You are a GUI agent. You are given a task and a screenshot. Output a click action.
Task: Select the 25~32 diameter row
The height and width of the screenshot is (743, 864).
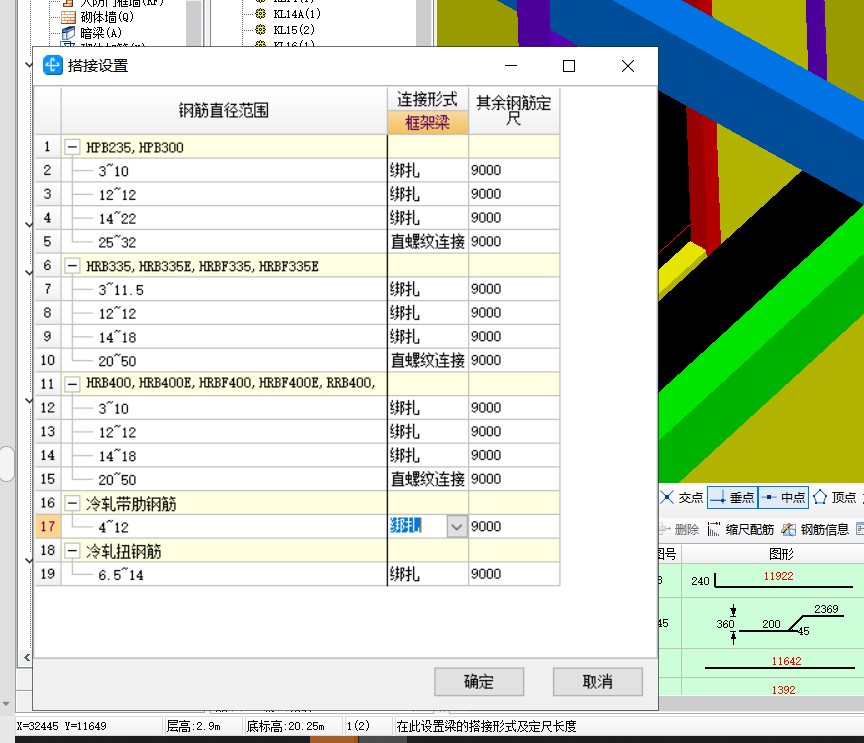pyautogui.click(x=224, y=241)
